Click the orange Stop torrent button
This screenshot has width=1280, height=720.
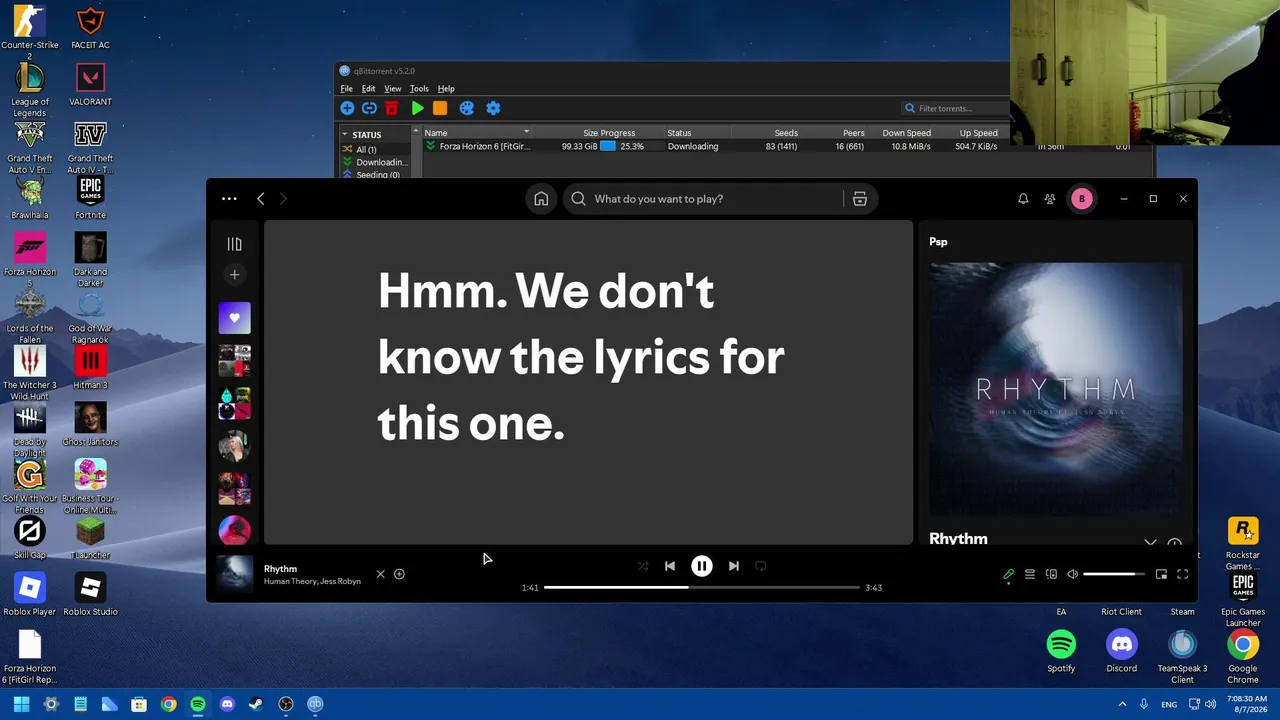440,108
